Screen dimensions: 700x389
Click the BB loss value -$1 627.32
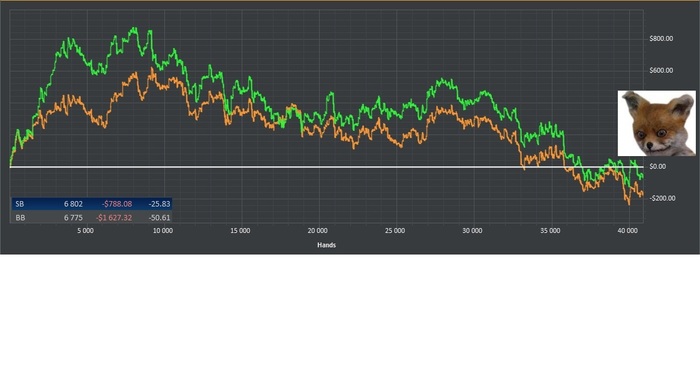(114, 218)
